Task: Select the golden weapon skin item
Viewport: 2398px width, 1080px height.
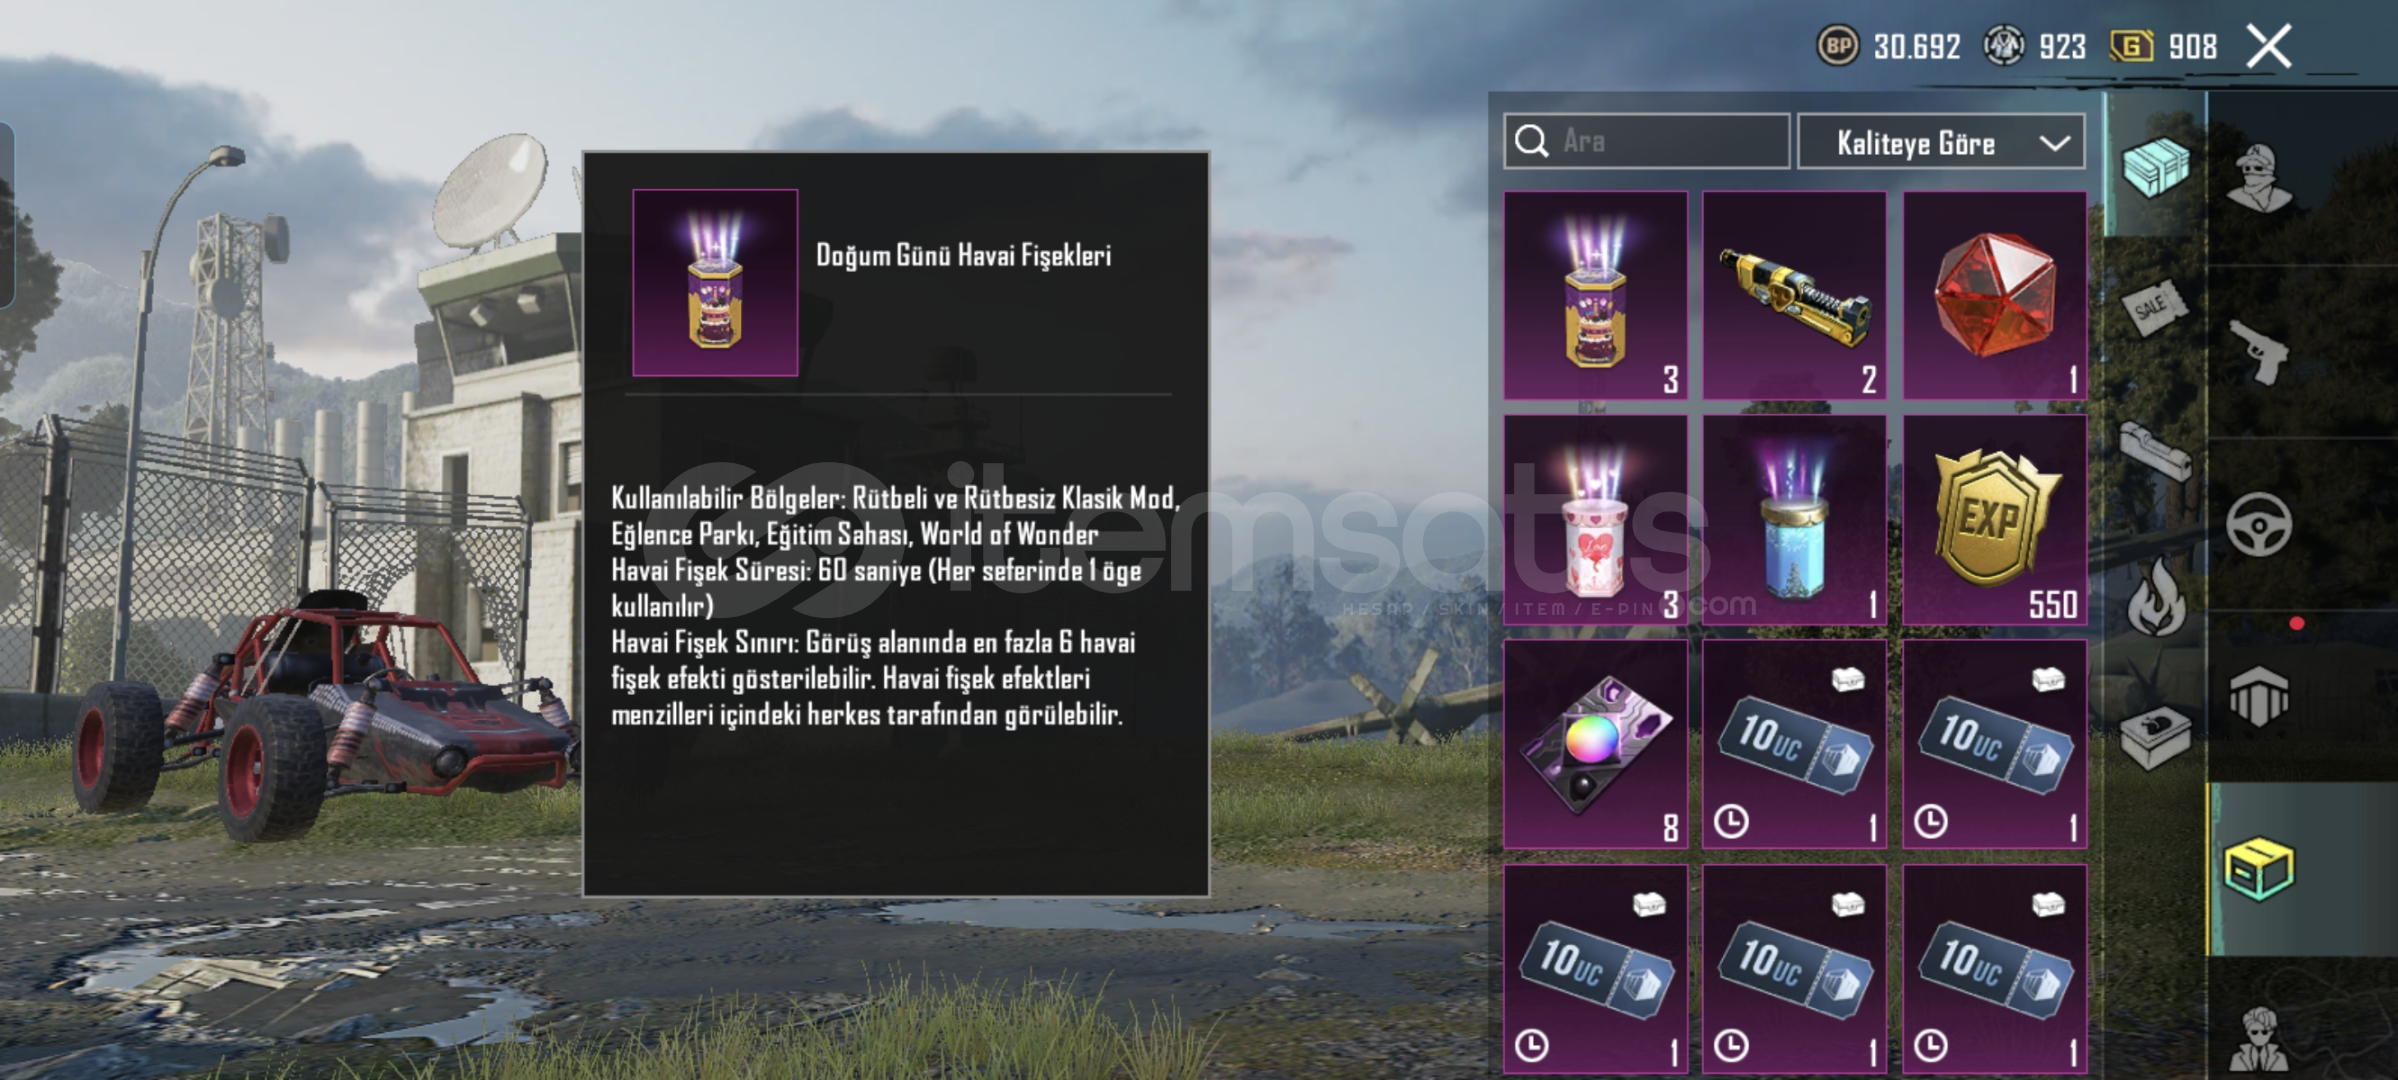Action: 1794,296
